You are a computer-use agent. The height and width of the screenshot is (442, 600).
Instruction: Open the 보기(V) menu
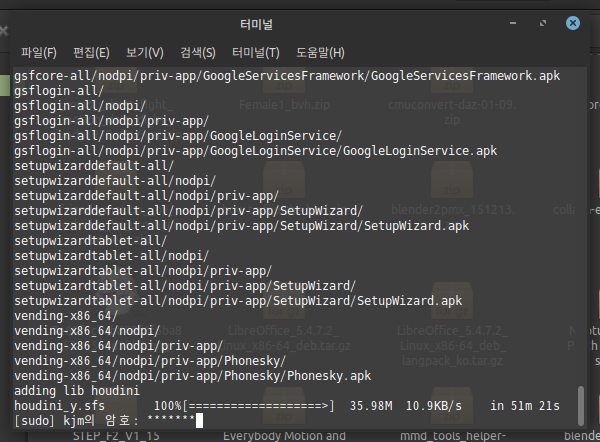pyautogui.click(x=145, y=52)
